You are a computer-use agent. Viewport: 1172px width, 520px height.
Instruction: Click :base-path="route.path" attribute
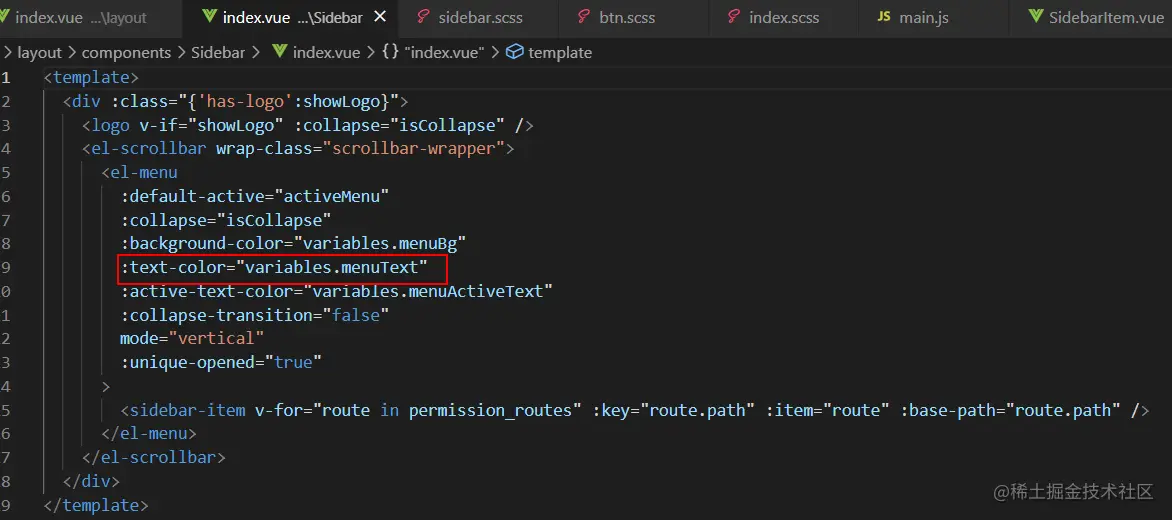point(1011,410)
